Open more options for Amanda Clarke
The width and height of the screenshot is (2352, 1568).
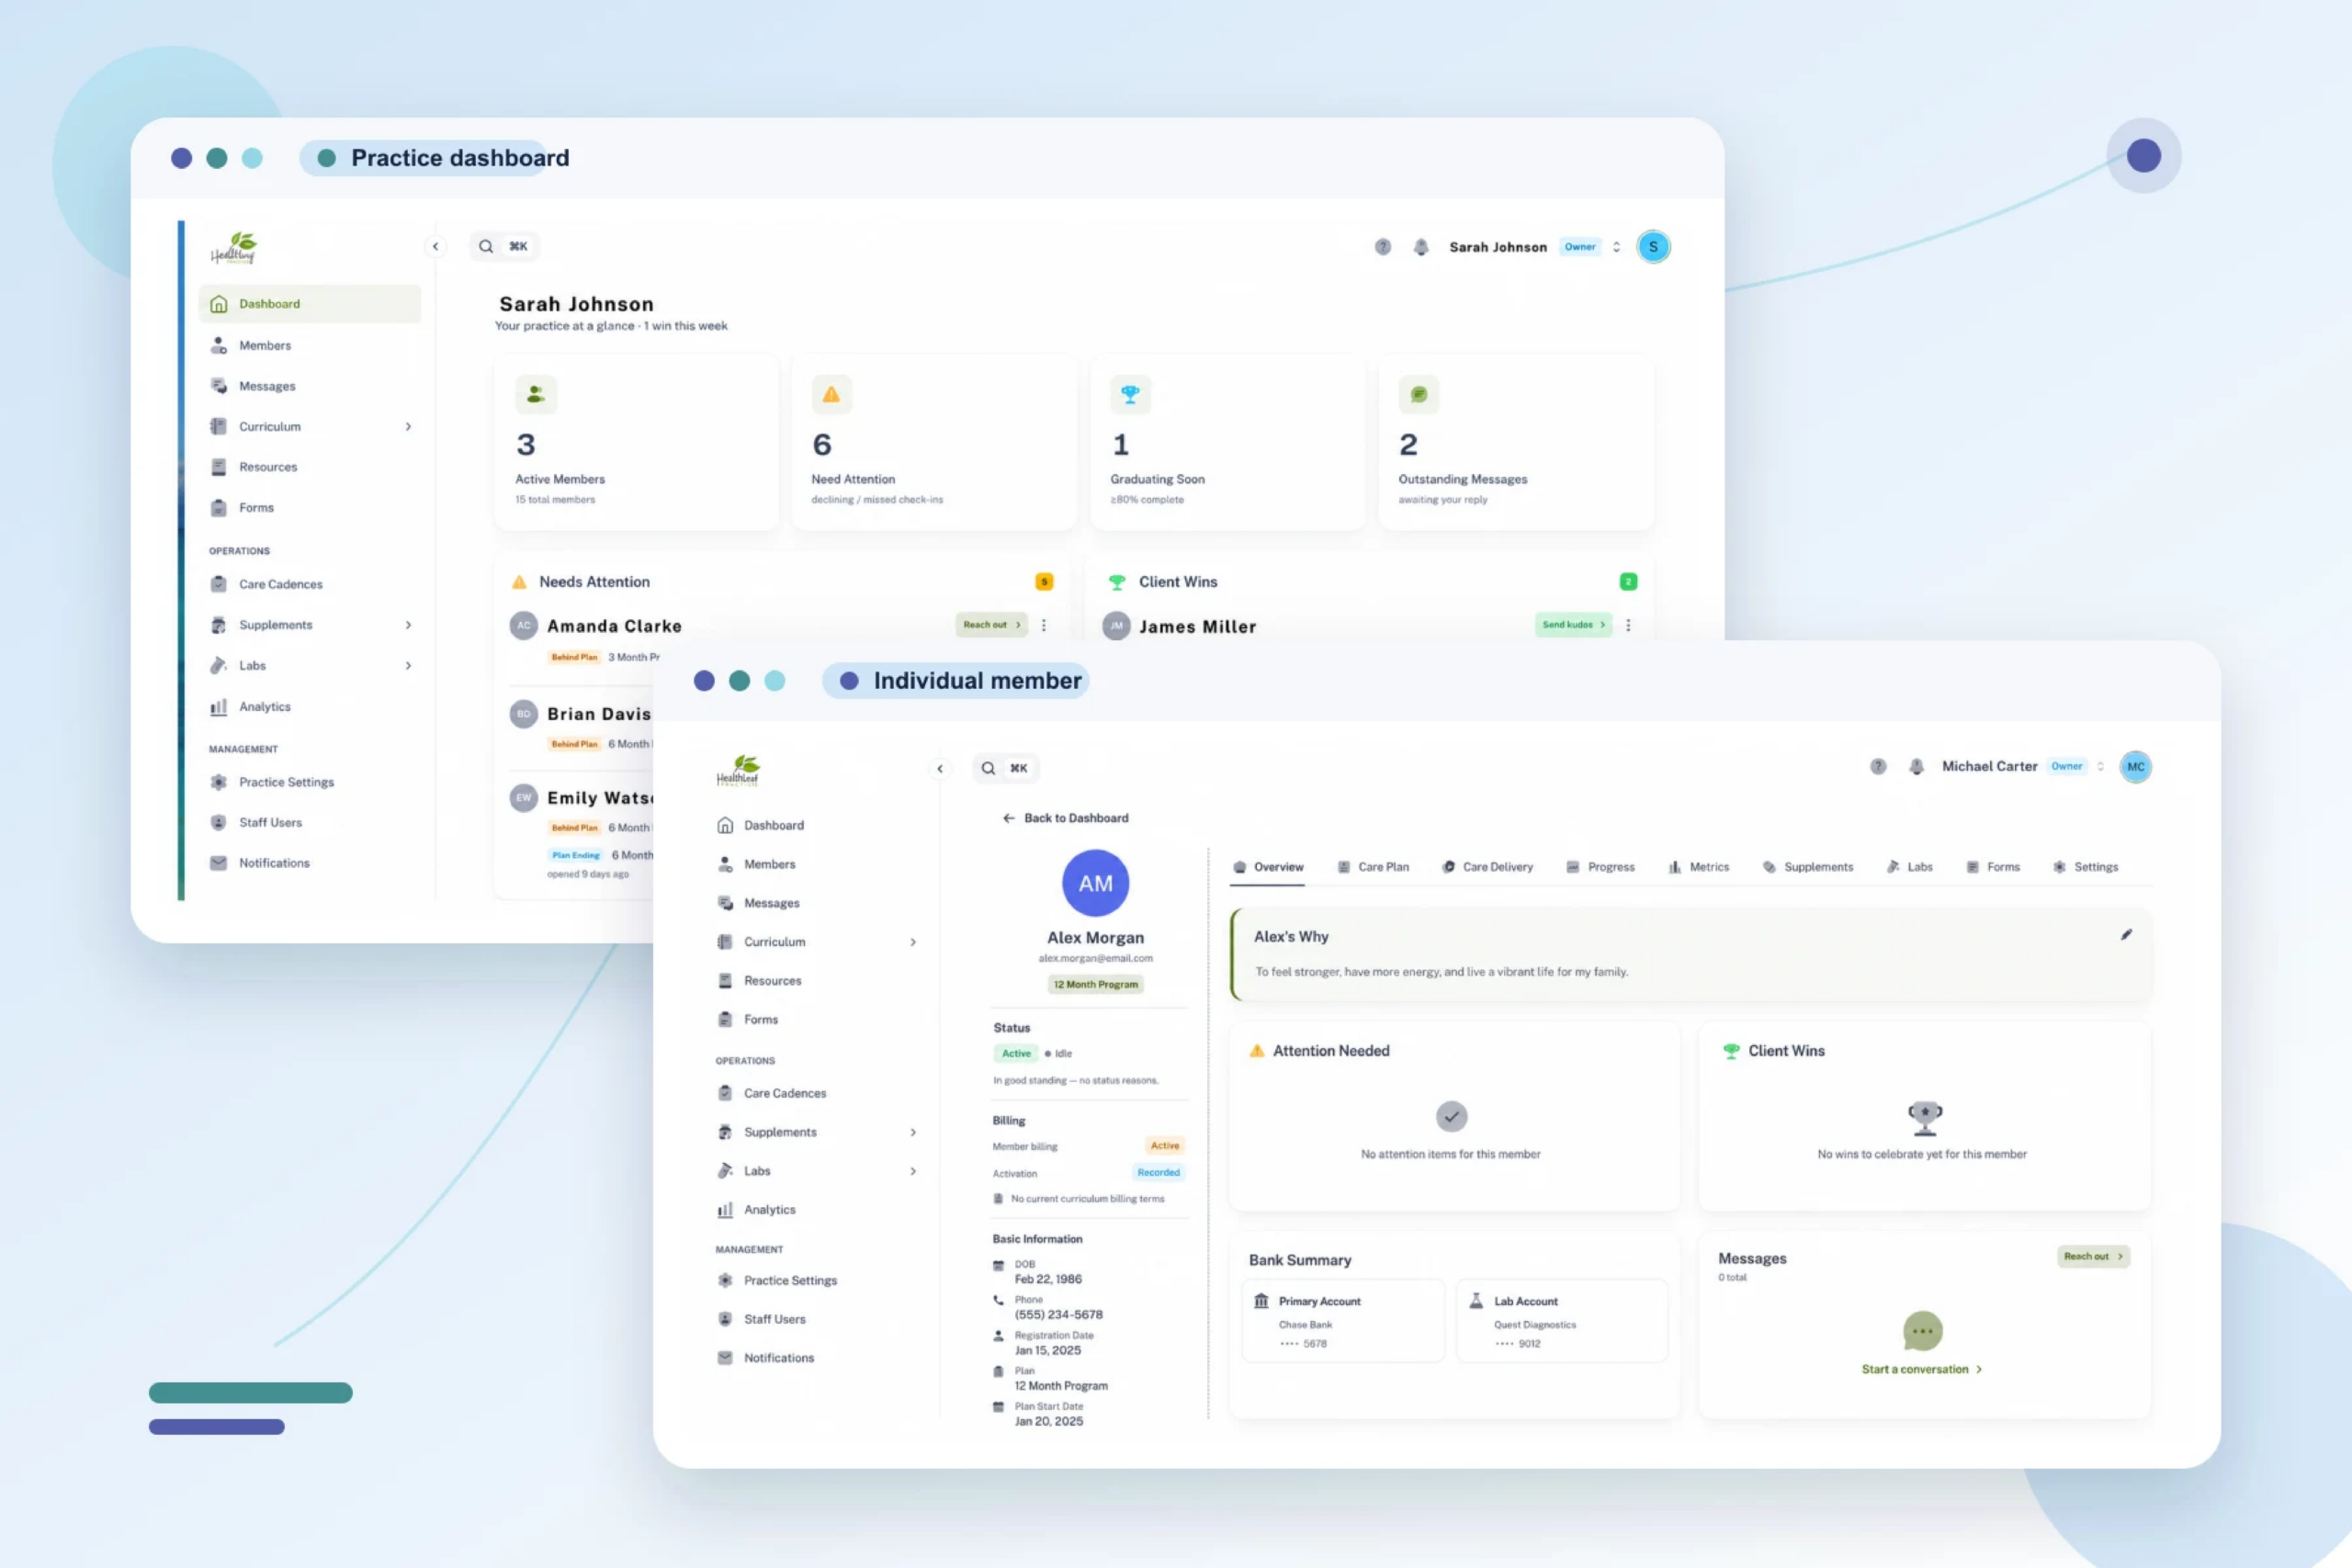(1044, 625)
